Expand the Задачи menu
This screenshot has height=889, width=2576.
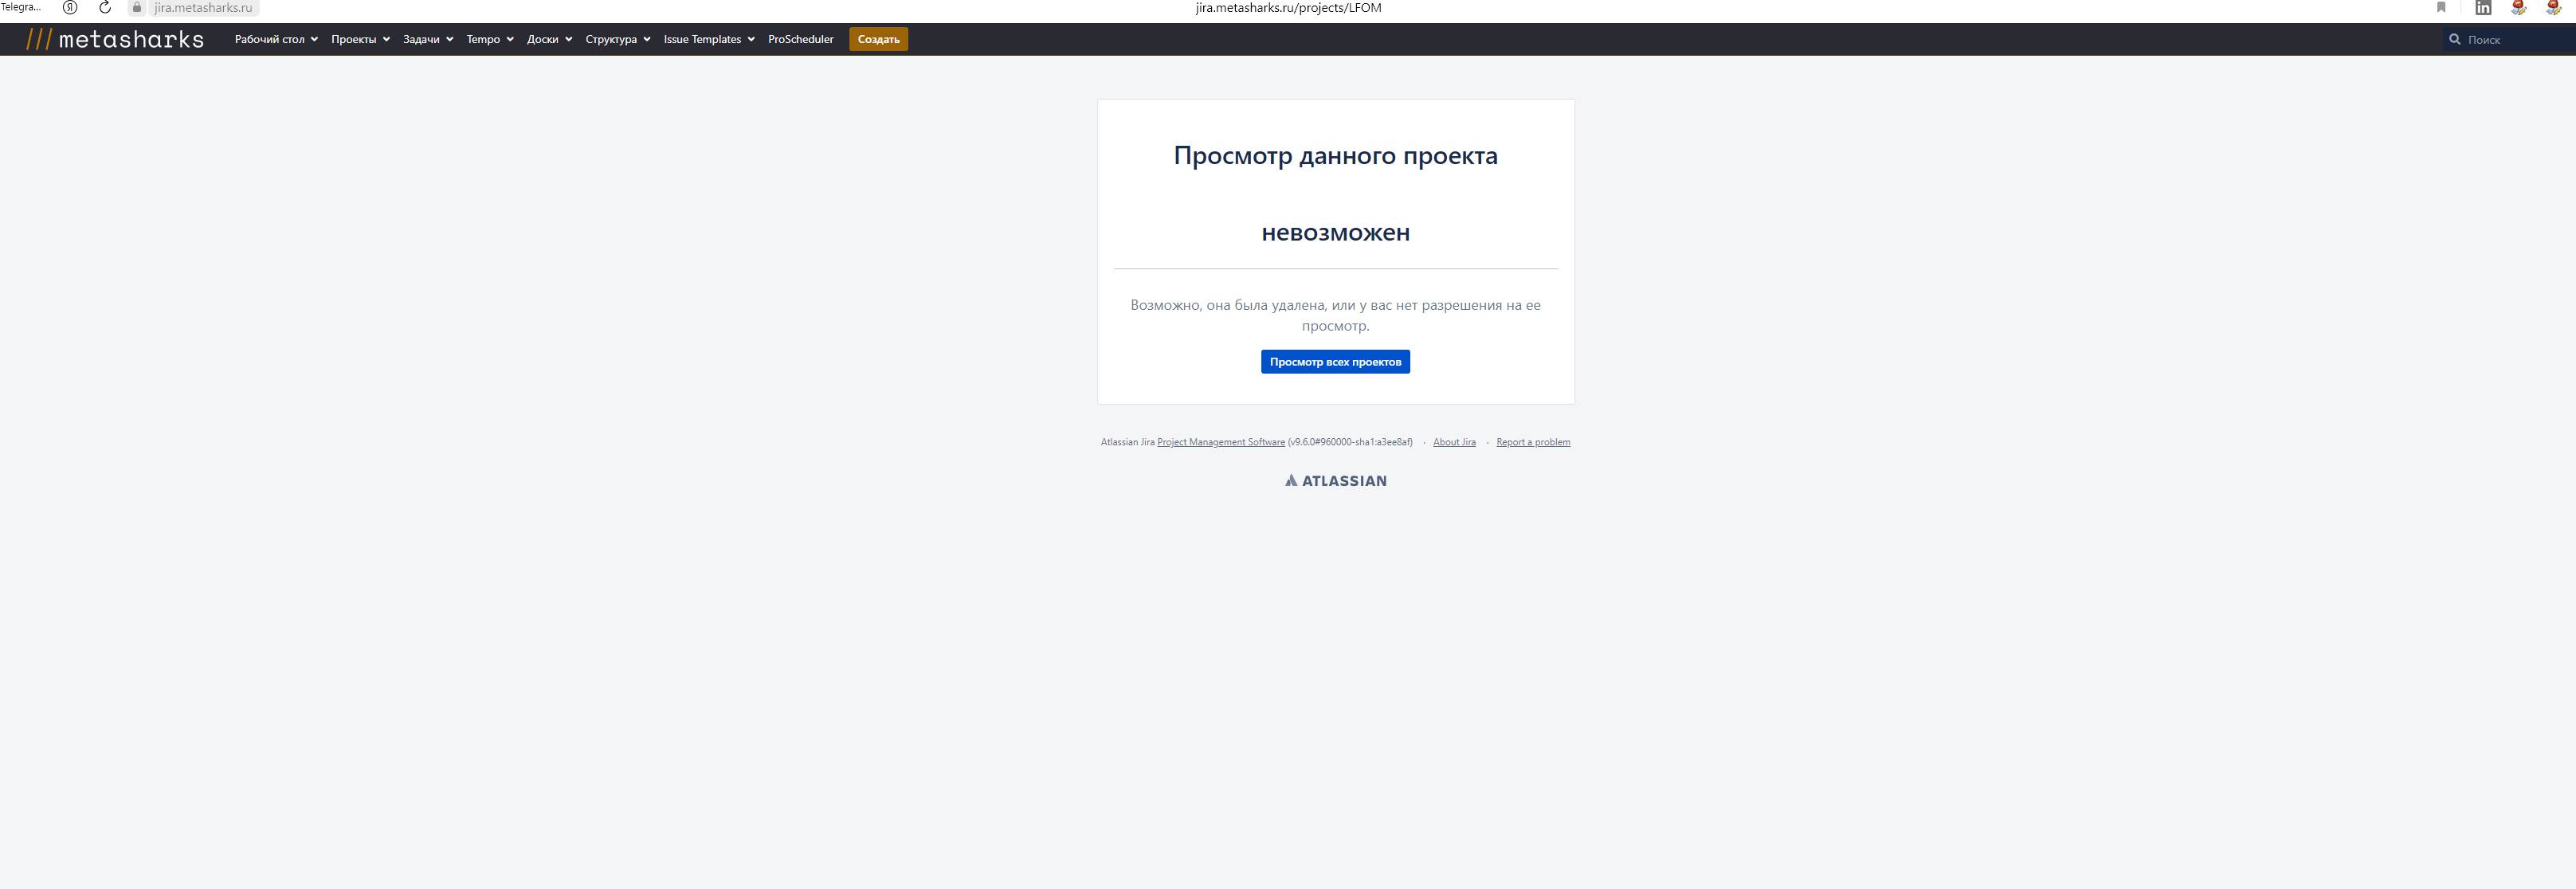(x=428, y=39)
